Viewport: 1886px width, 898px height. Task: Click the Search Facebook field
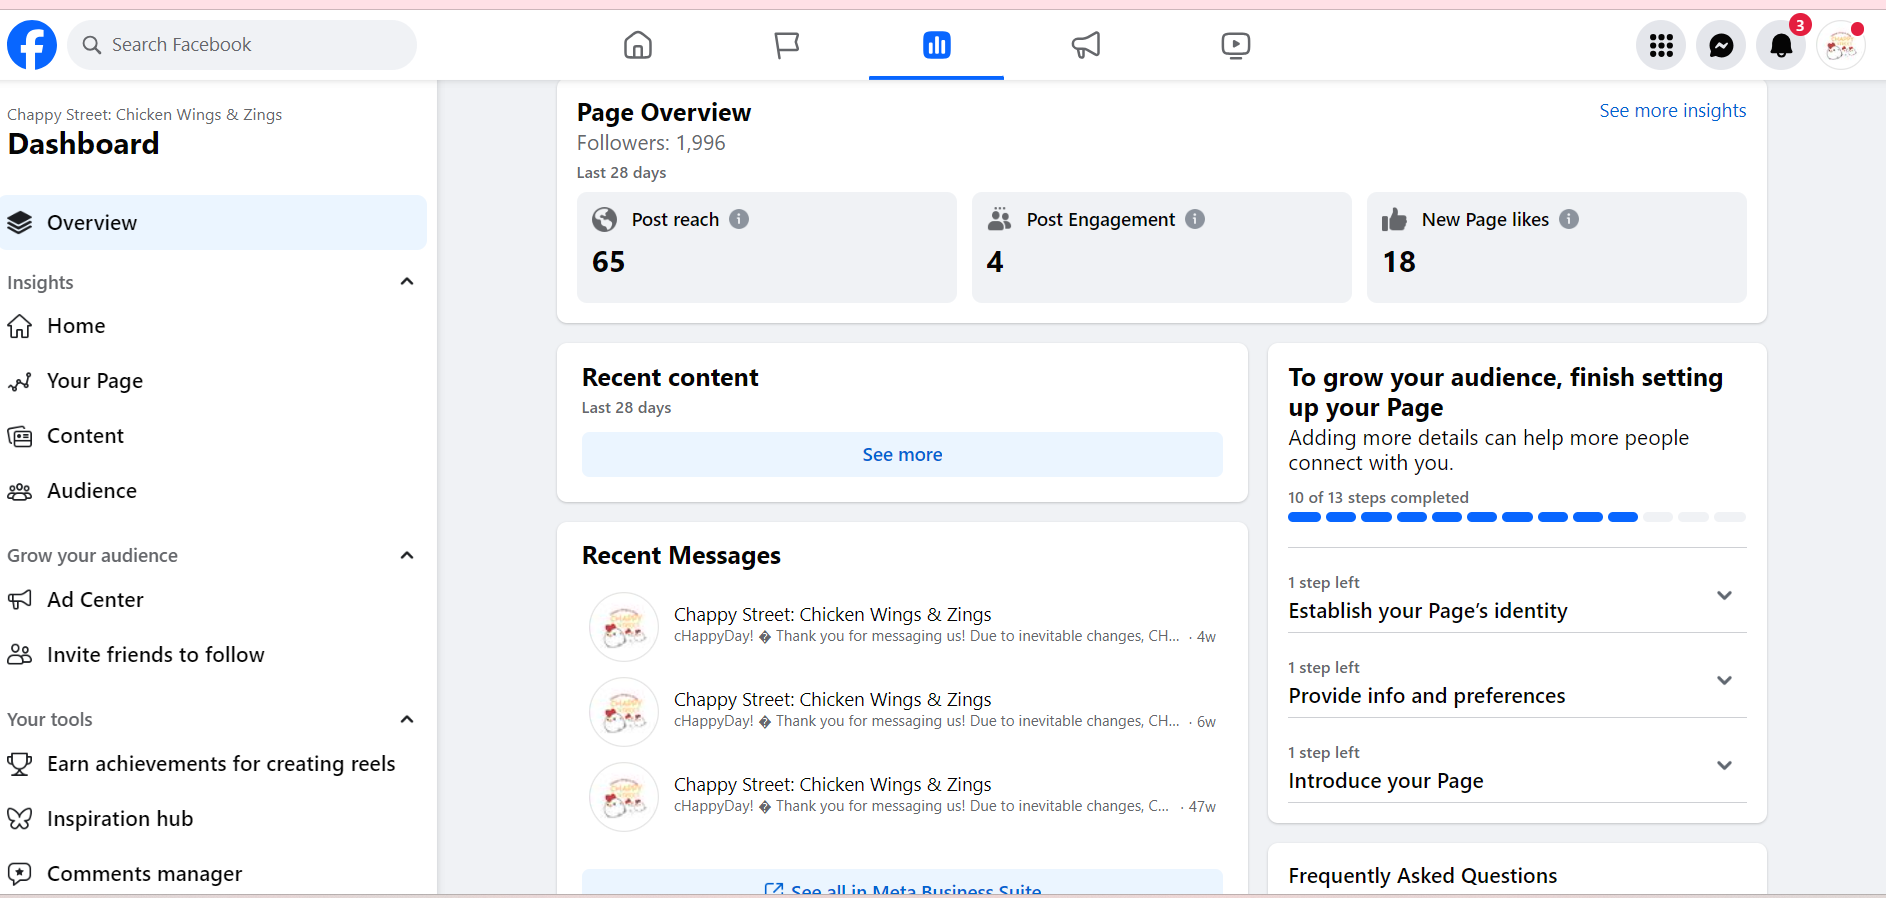tap(242, 45)
